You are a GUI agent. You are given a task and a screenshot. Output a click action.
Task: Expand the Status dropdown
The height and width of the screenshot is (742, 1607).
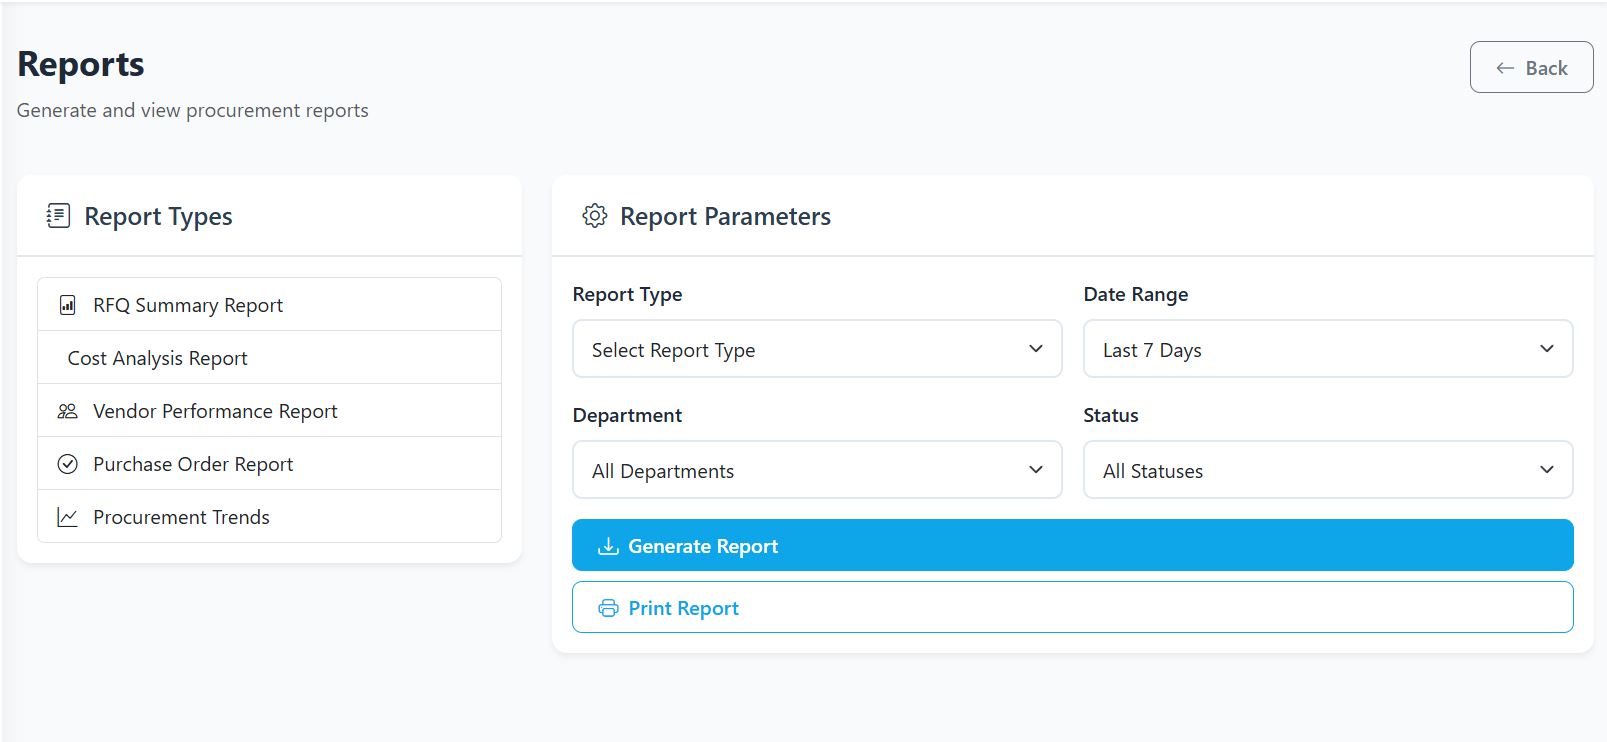(x=1327, y=470)
